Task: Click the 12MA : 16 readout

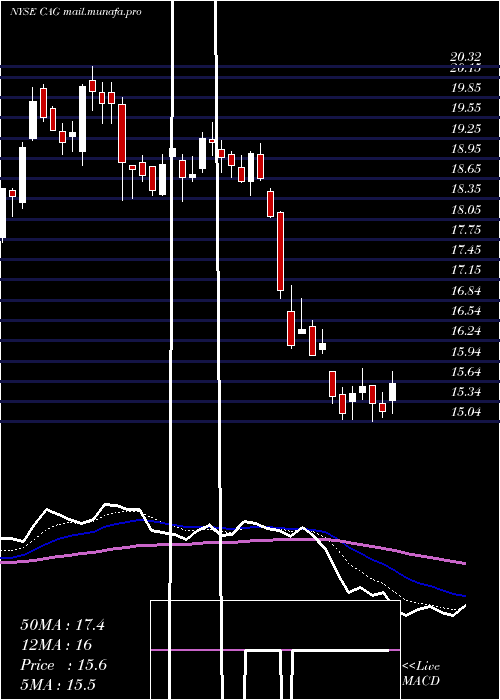Action: point(56,645)
